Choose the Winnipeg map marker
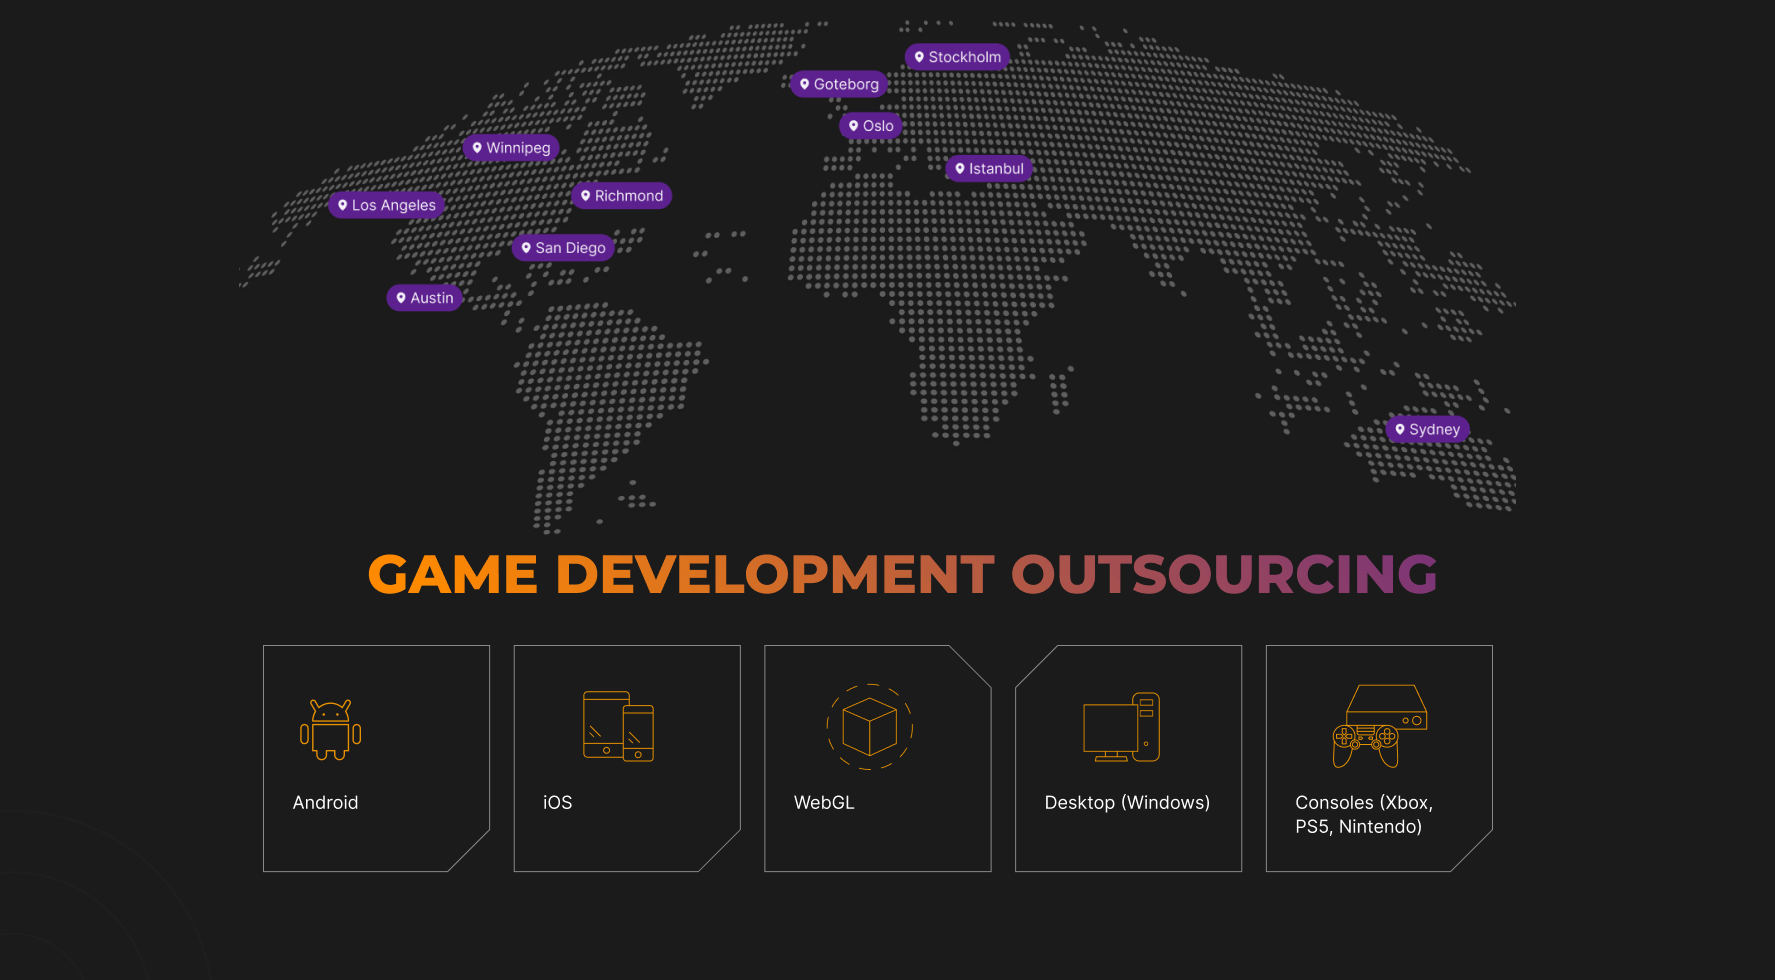Screen dimensions: 1775x980 pos(511,148)
